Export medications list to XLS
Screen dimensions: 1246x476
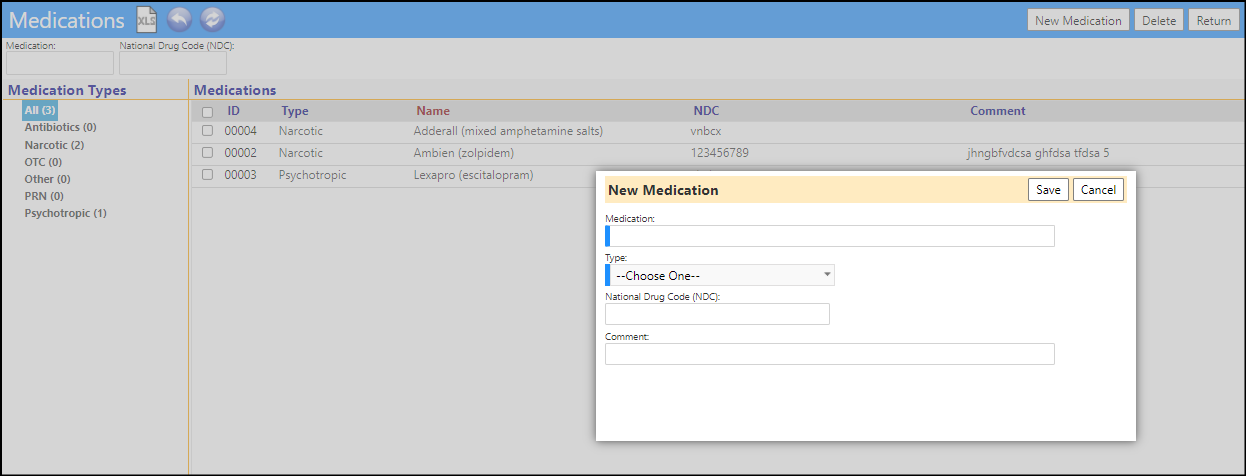tap(146, 19)
